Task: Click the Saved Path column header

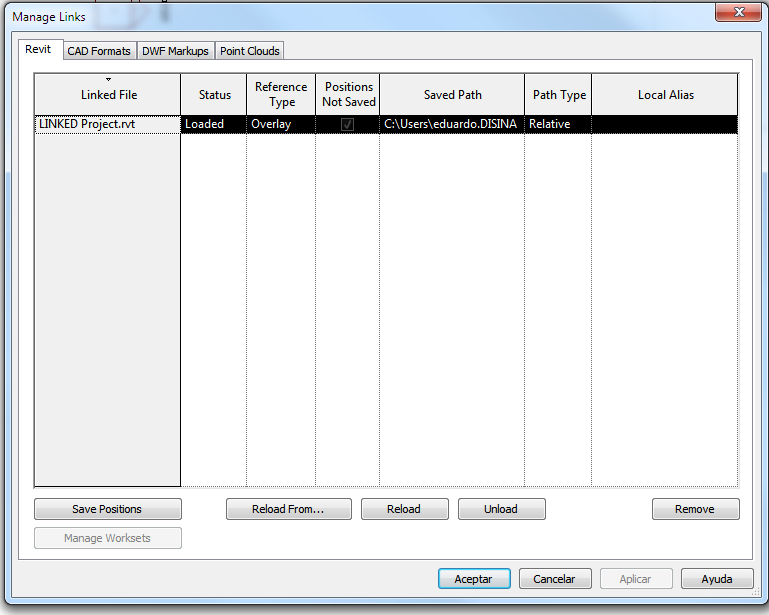Action: [452, 95]
